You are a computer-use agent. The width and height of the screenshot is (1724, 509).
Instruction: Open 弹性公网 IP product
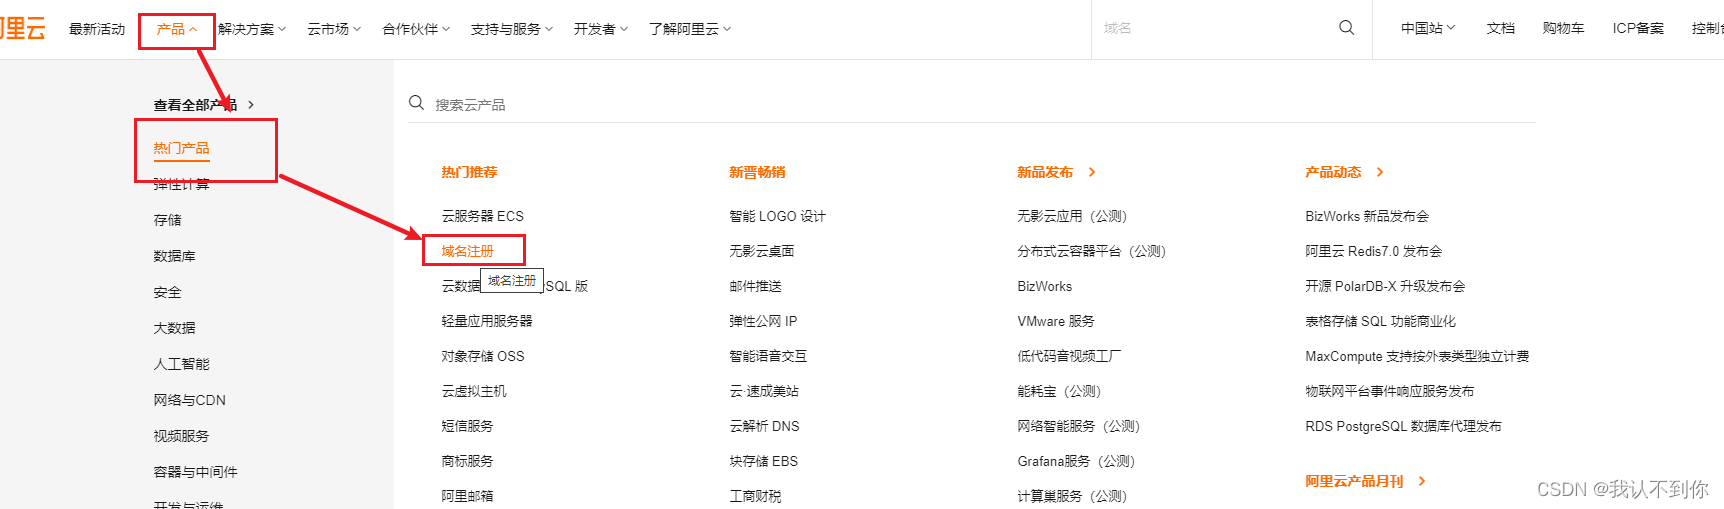click(x=763, y=321)
